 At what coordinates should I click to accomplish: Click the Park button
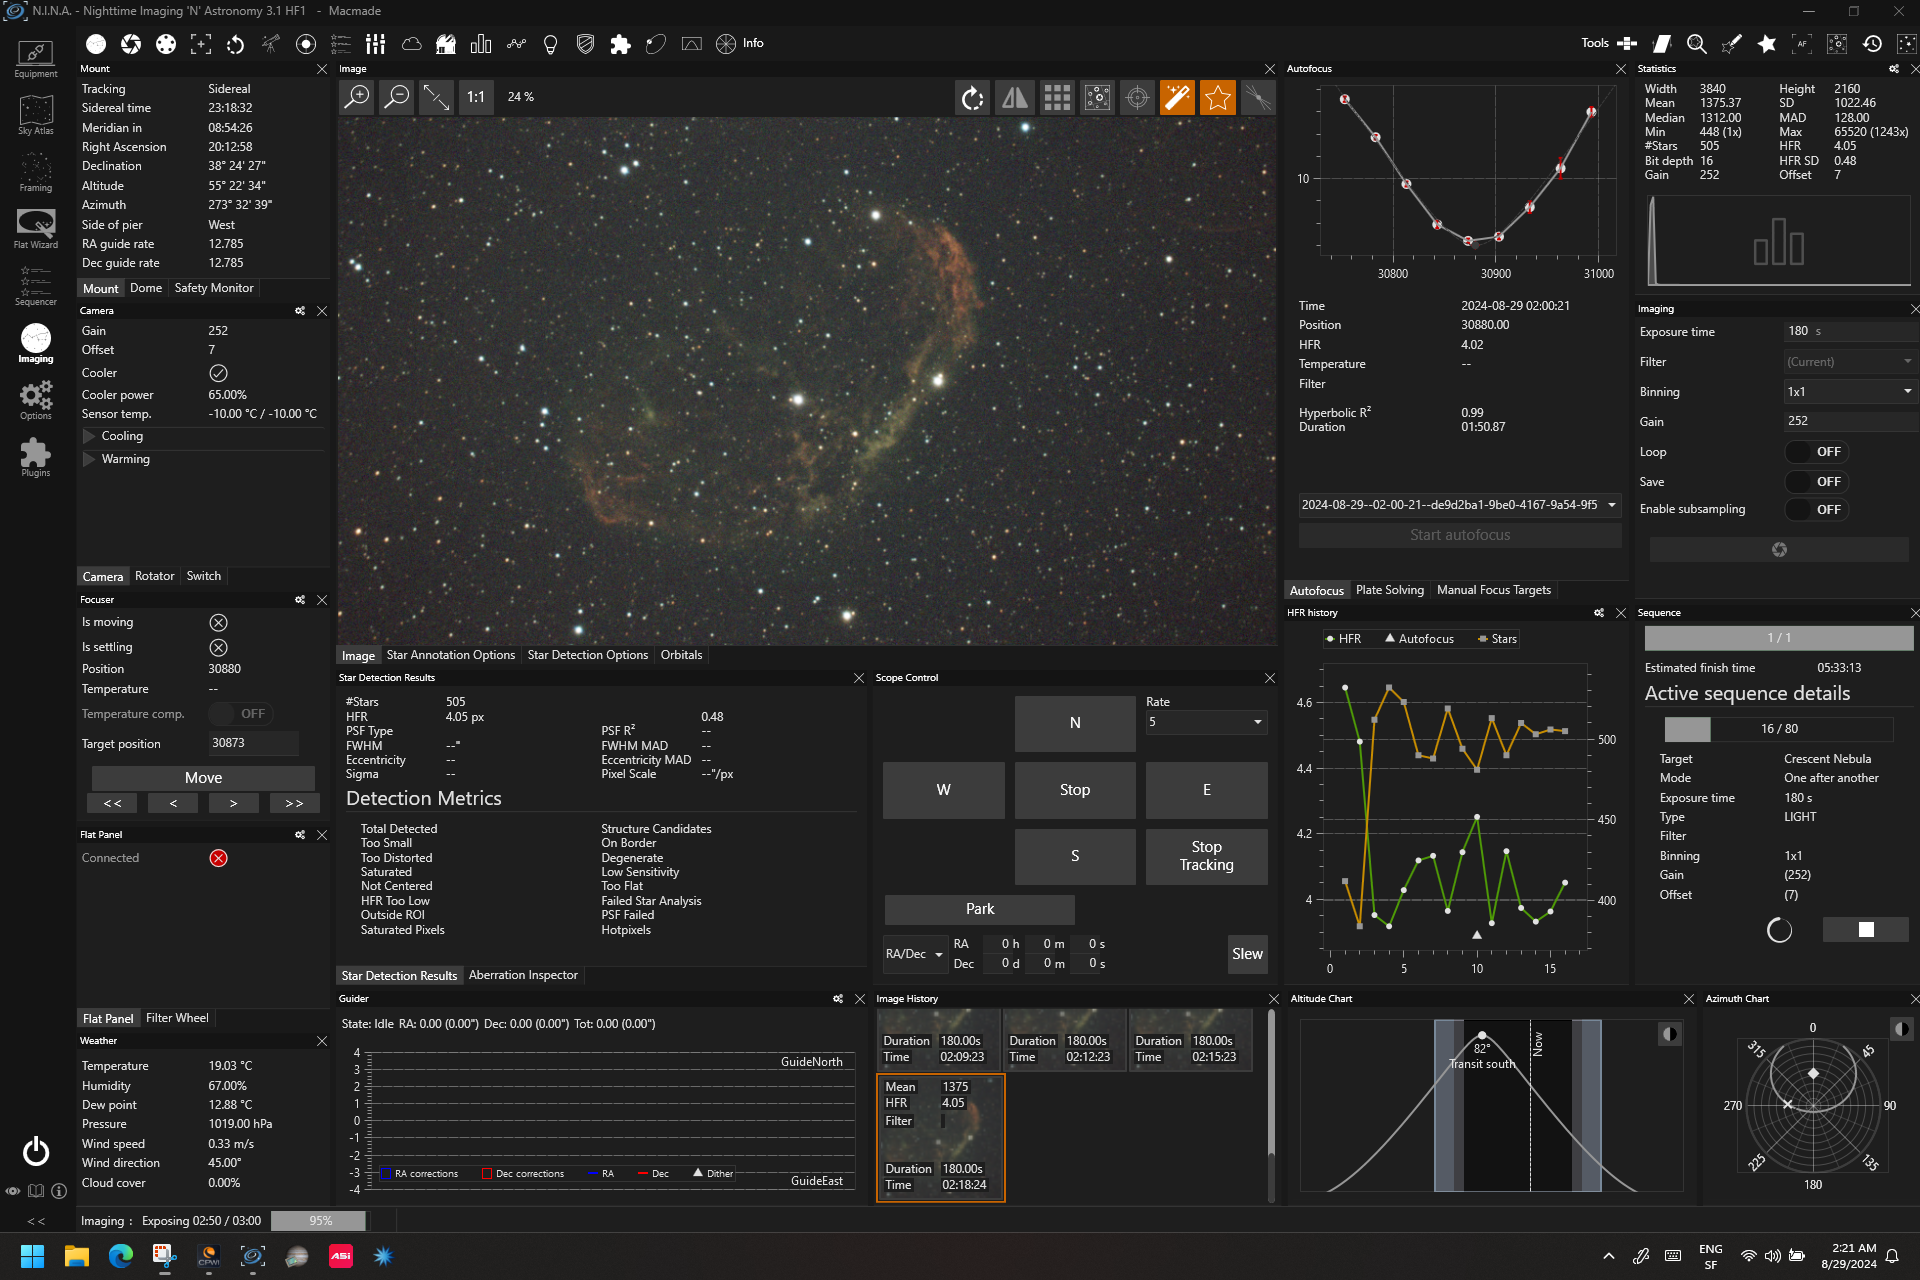click(979, 909)
